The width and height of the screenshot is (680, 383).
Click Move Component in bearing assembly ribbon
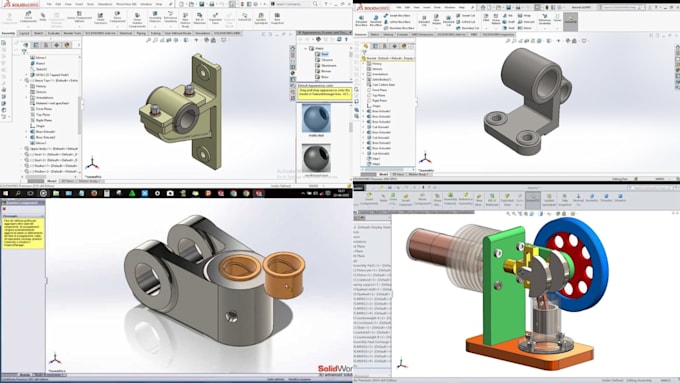click(117, 17)
